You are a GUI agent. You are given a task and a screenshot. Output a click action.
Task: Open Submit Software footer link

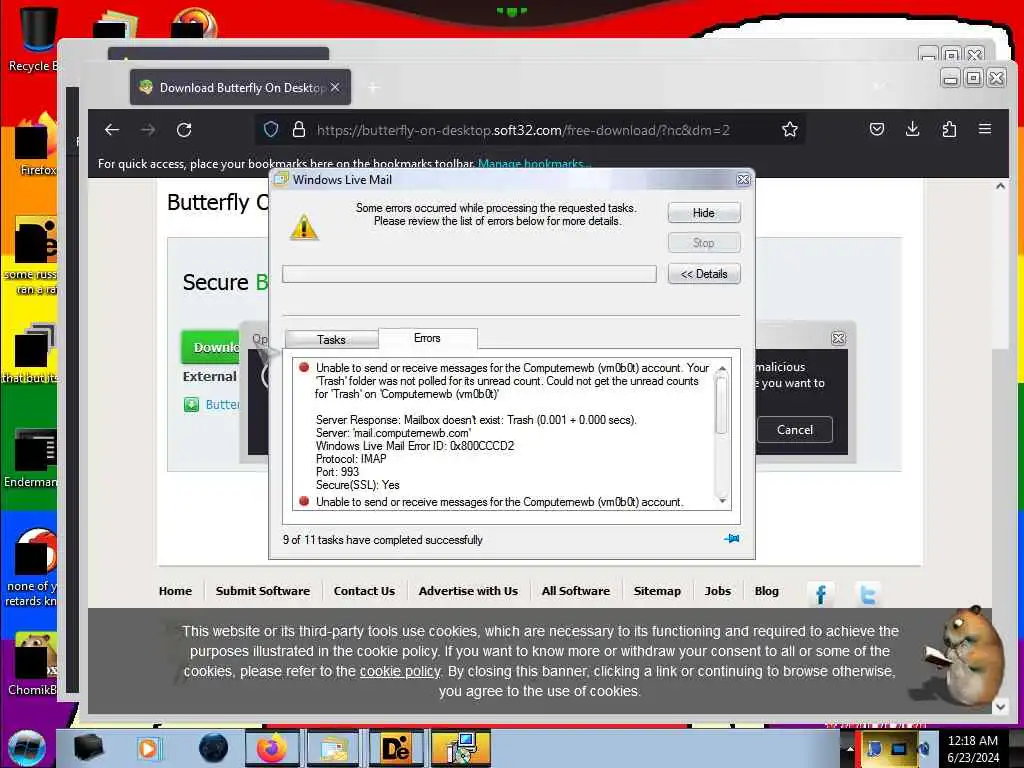pyautogui.click(x=263, y=591)
